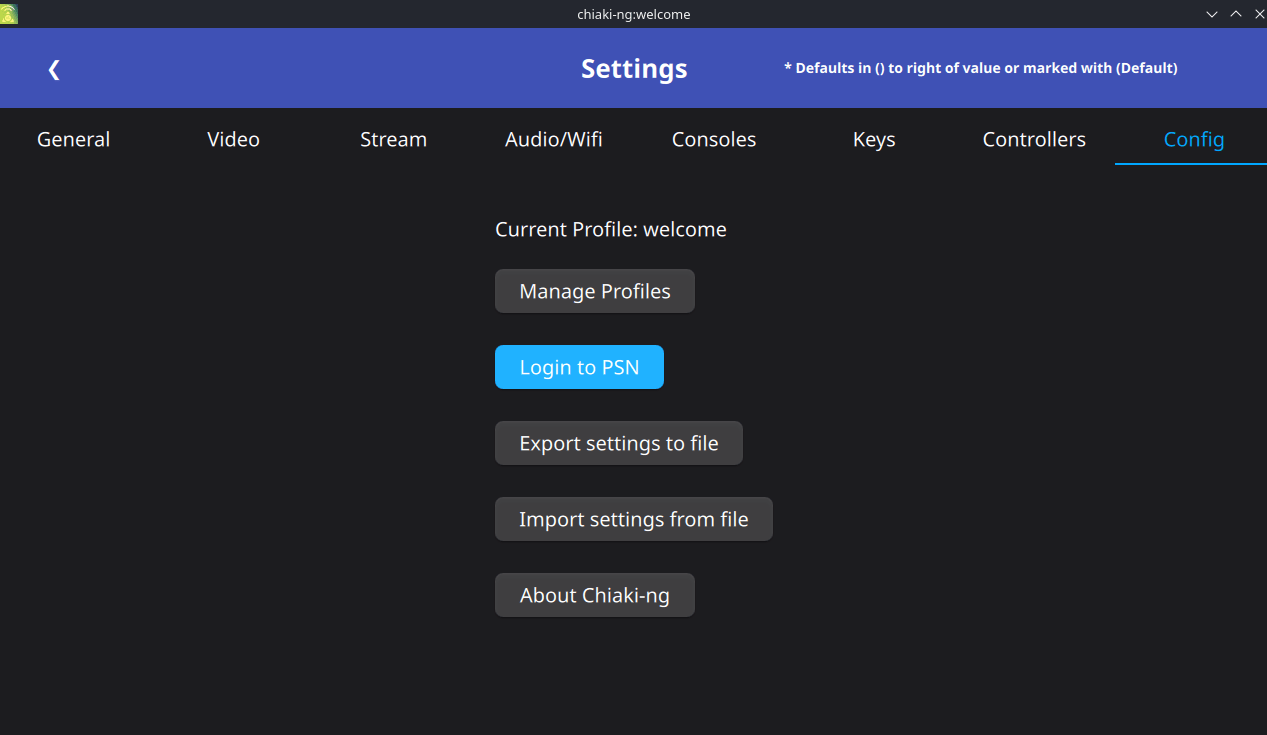
Task: Open the Controllers tab
Action: click(1034, 140)
